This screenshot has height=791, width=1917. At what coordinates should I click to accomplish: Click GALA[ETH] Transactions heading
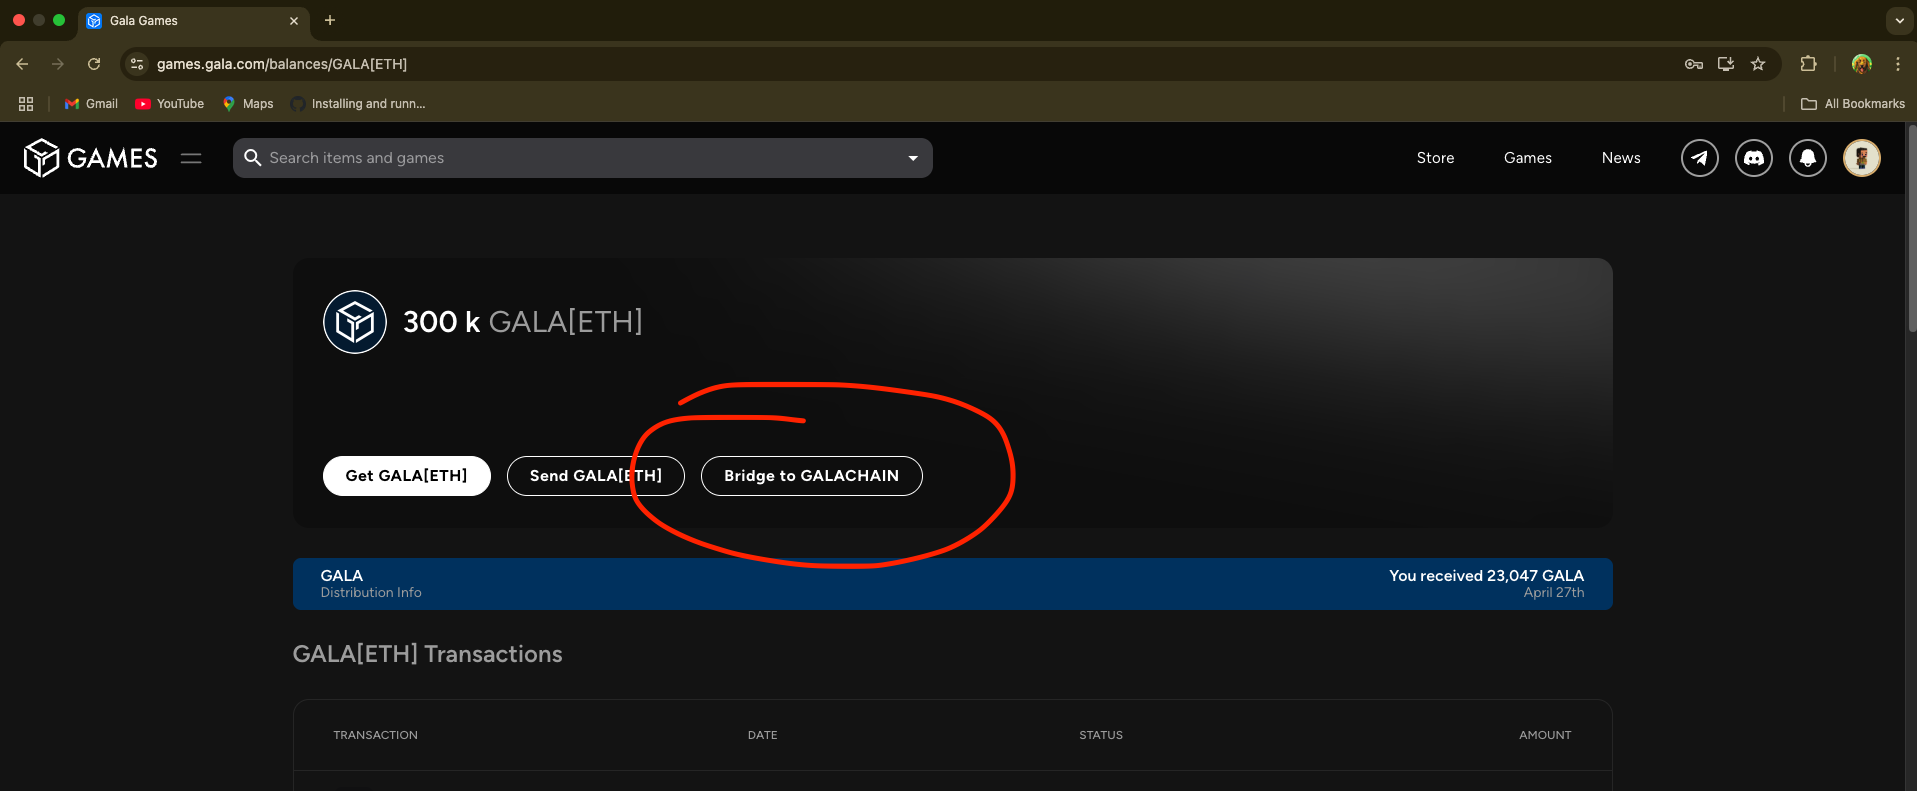tap(427, 654)
